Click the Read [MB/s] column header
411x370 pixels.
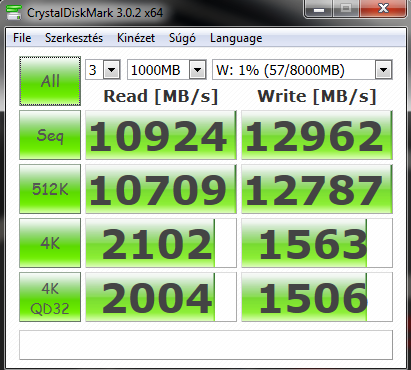coord(161,96)
